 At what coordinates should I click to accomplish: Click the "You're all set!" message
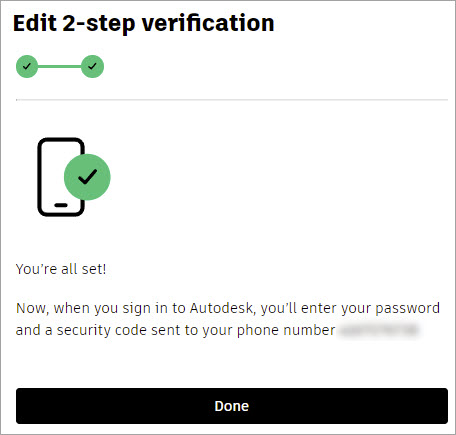tap(61, 269)
